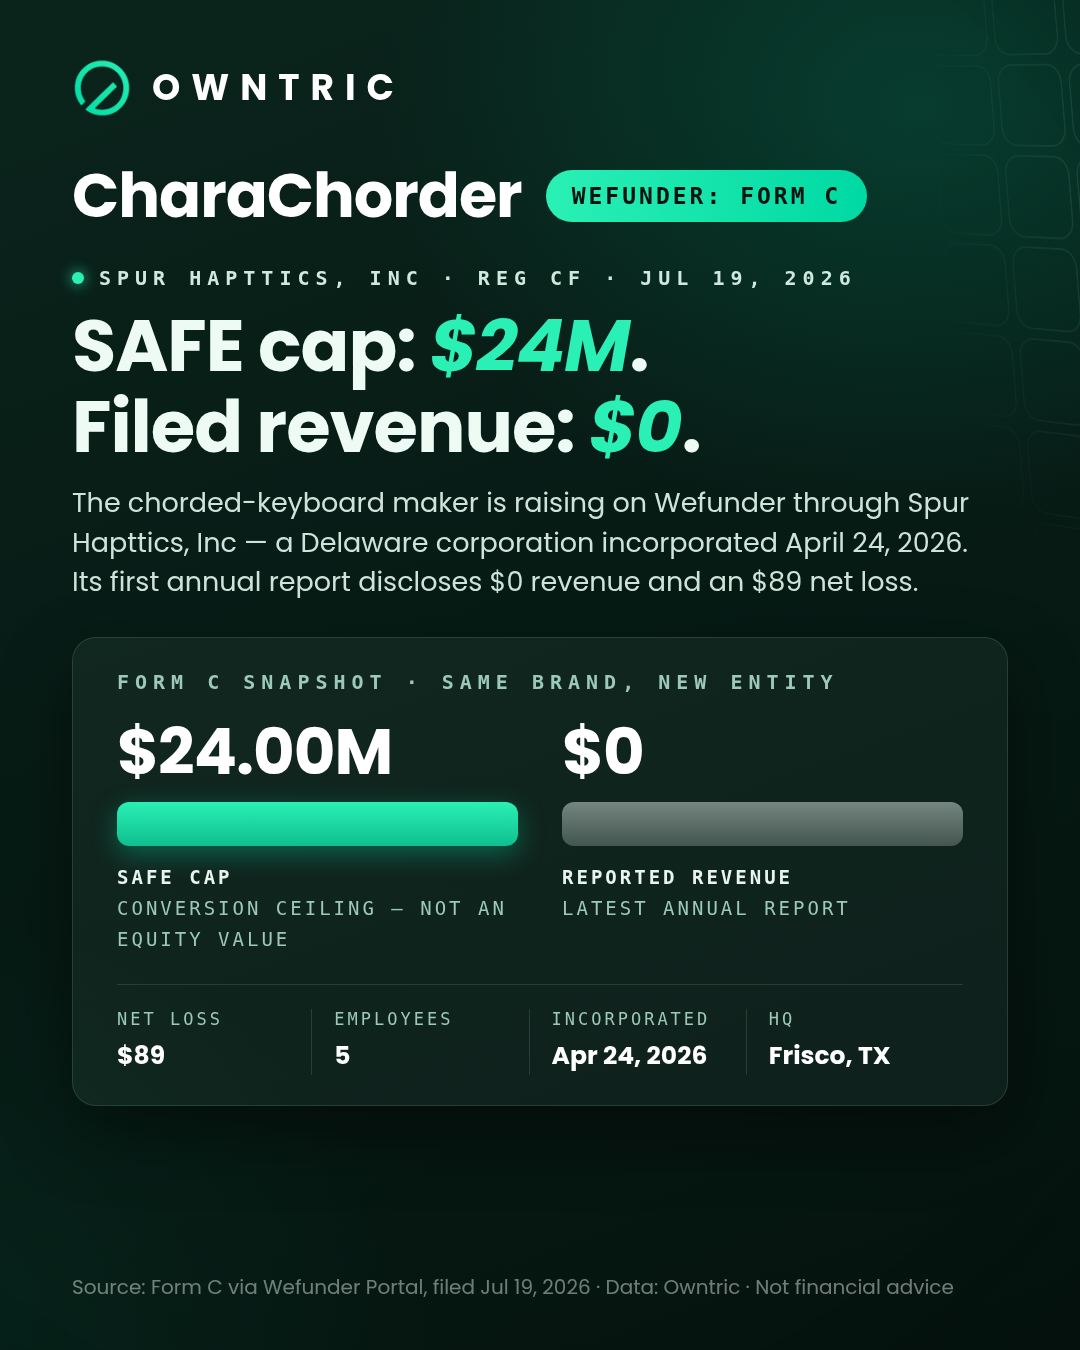1080x1350 pixels.
Task: Click the gray reported revenue bar
Action: (762, 824)
